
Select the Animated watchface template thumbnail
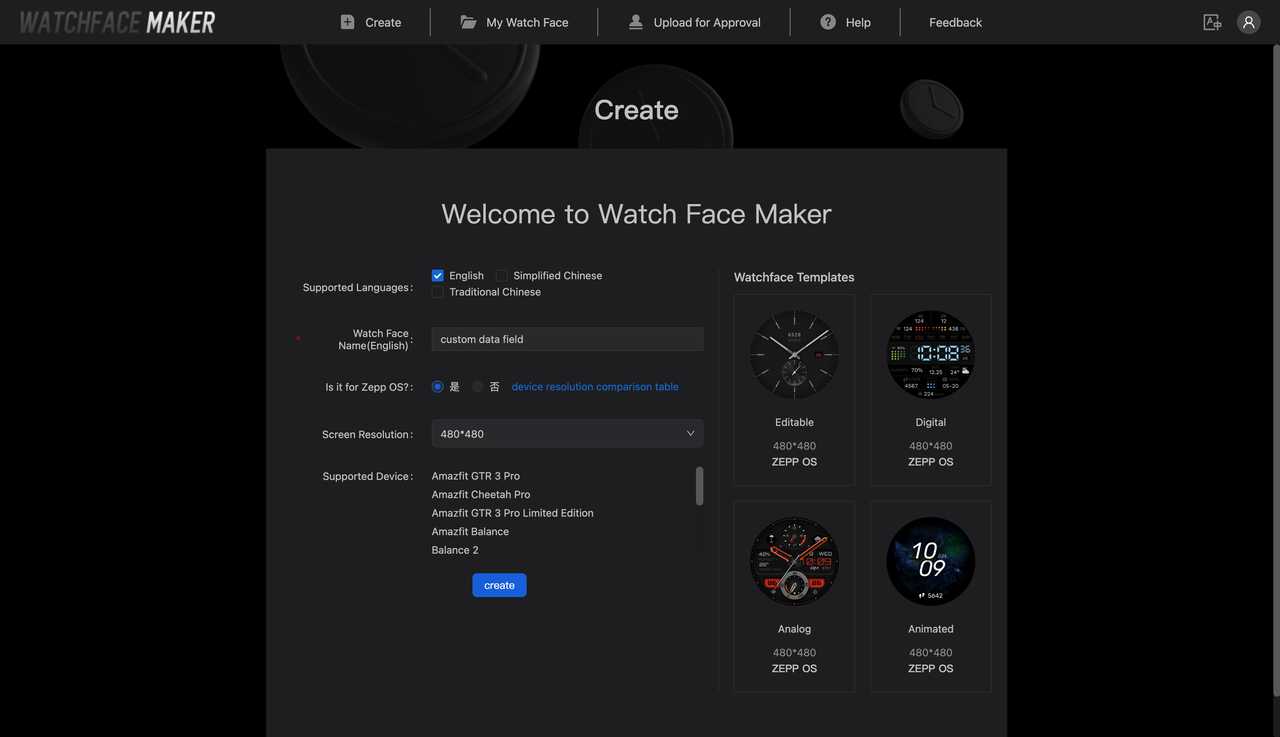click(x=930, y=561)
